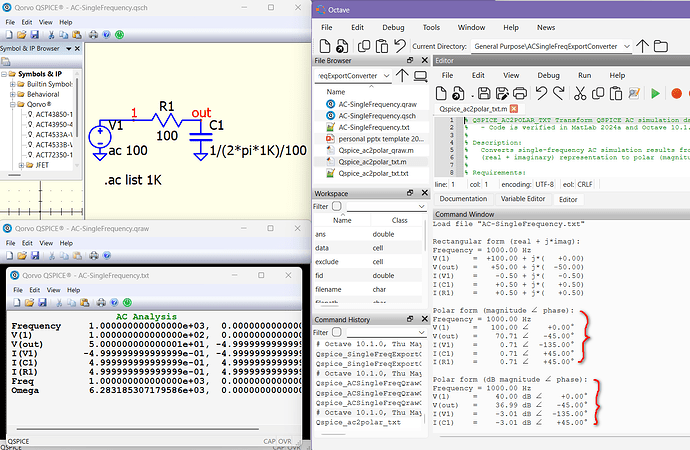This screenshot has width=690, height=450.
Task: Click New Script icon in Octave main toolbar
Action: pos(324,46)
